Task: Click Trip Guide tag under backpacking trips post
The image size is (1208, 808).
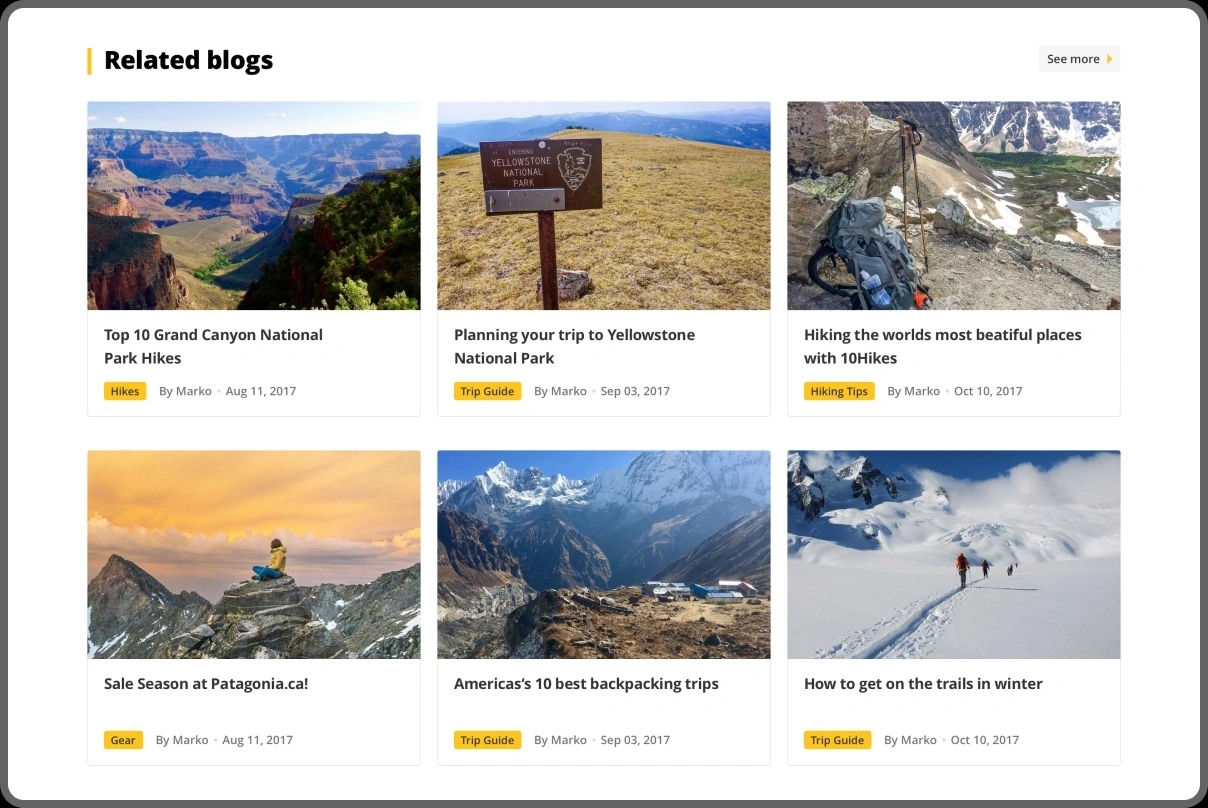Action: (x=487, y=740)
